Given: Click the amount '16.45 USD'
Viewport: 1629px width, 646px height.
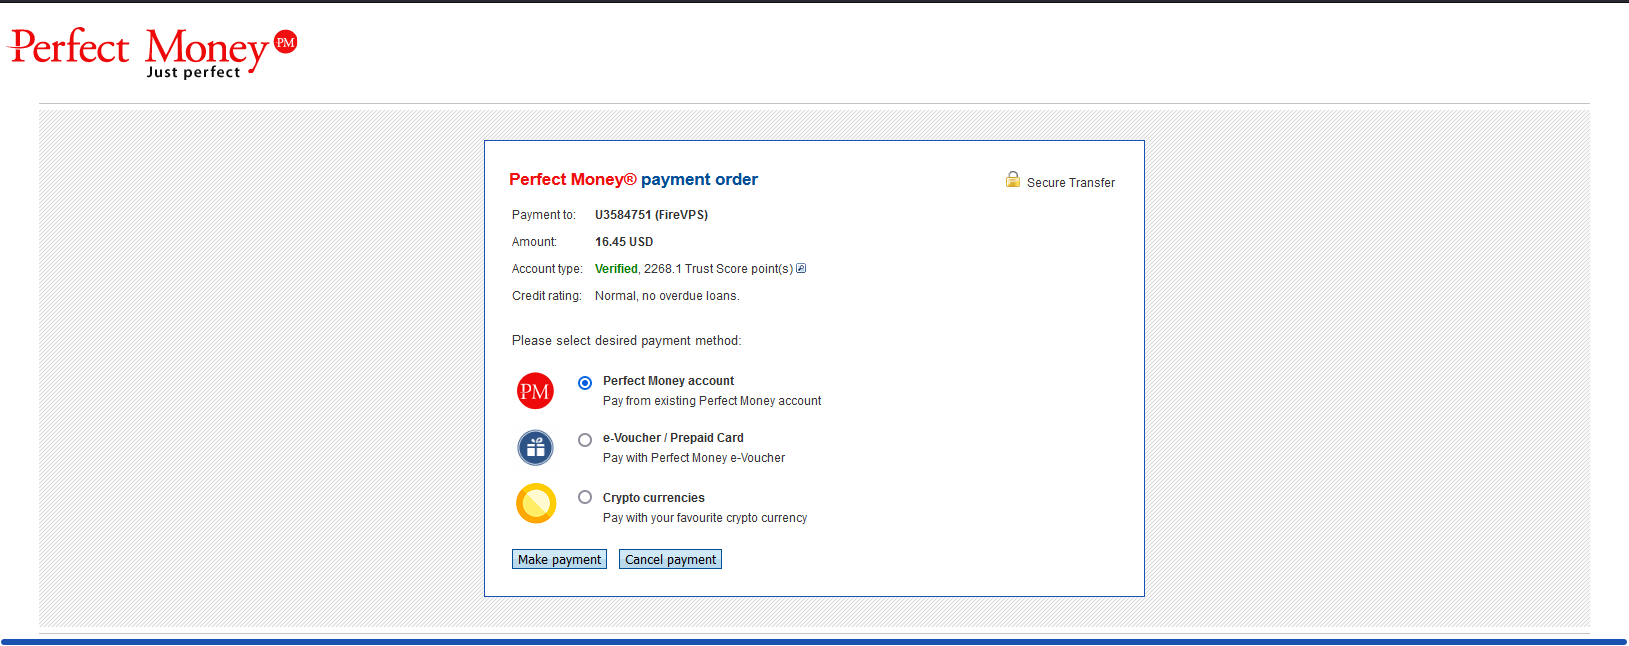Looking at the screenshot, I should (624, 242).
